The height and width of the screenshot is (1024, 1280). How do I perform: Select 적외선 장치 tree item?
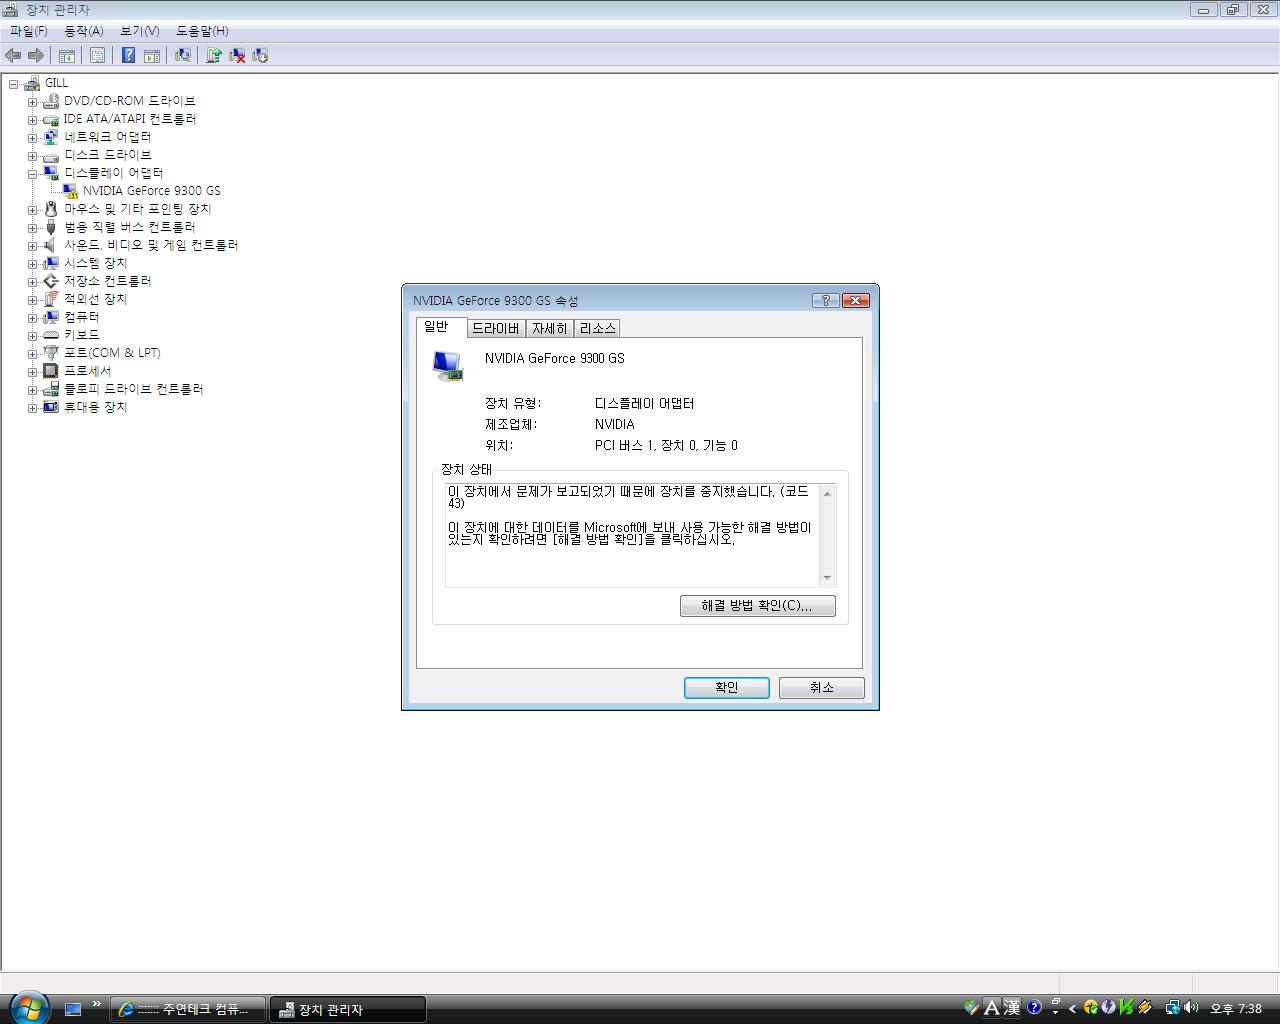point(96,299)
